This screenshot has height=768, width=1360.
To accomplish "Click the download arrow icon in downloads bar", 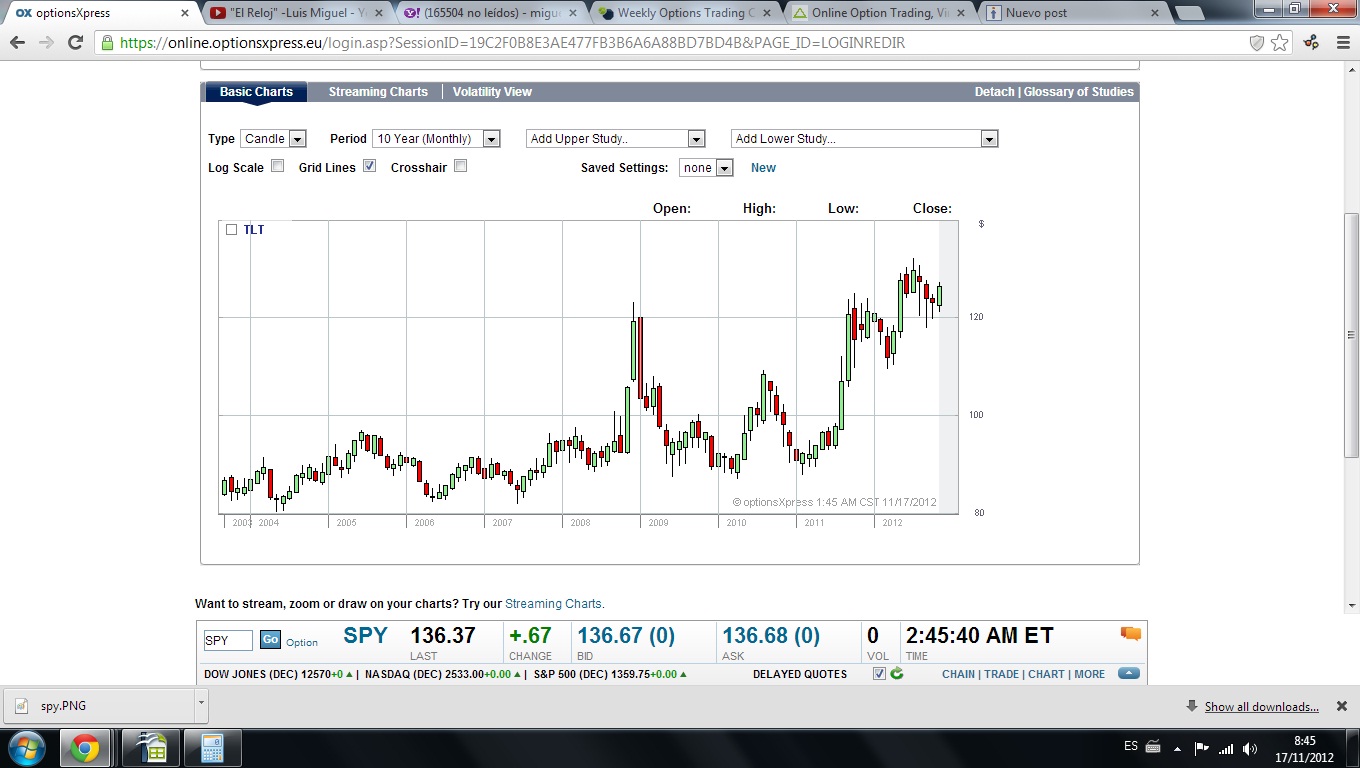I will (1192, 706).
